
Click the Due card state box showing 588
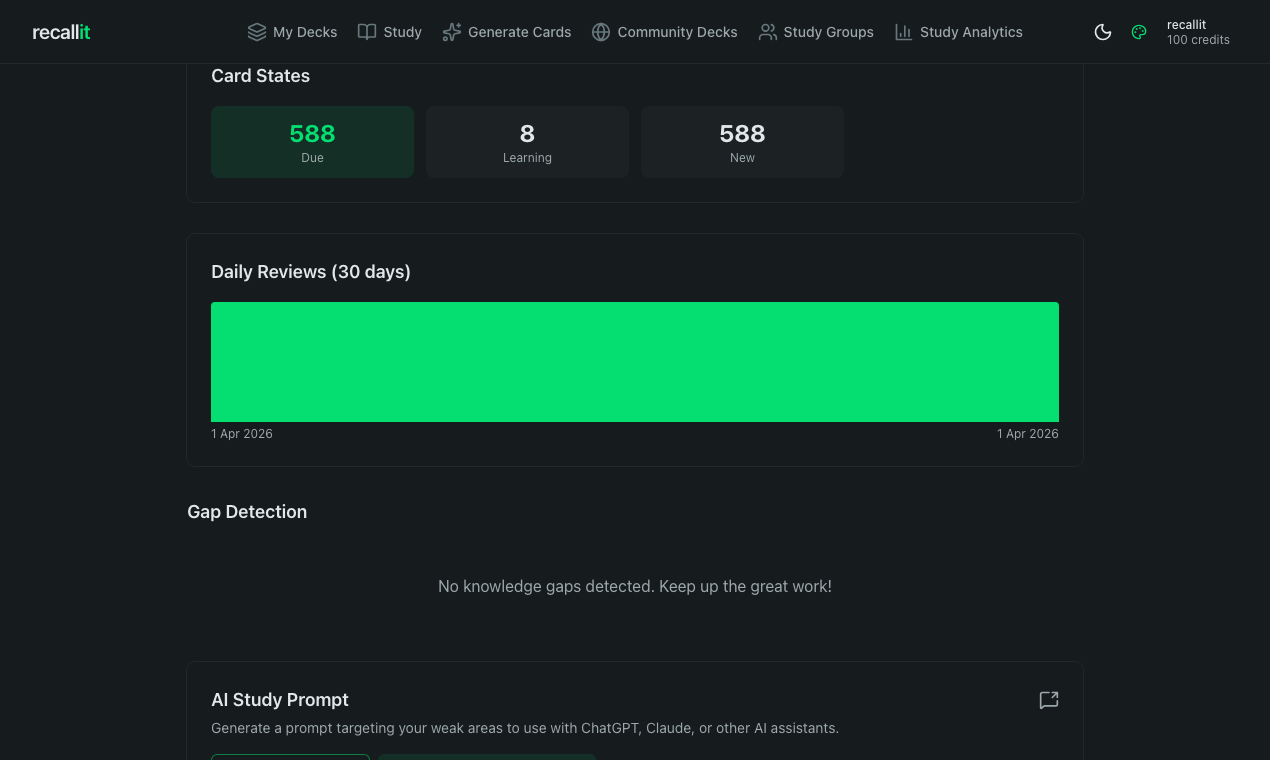pos(312,141)
